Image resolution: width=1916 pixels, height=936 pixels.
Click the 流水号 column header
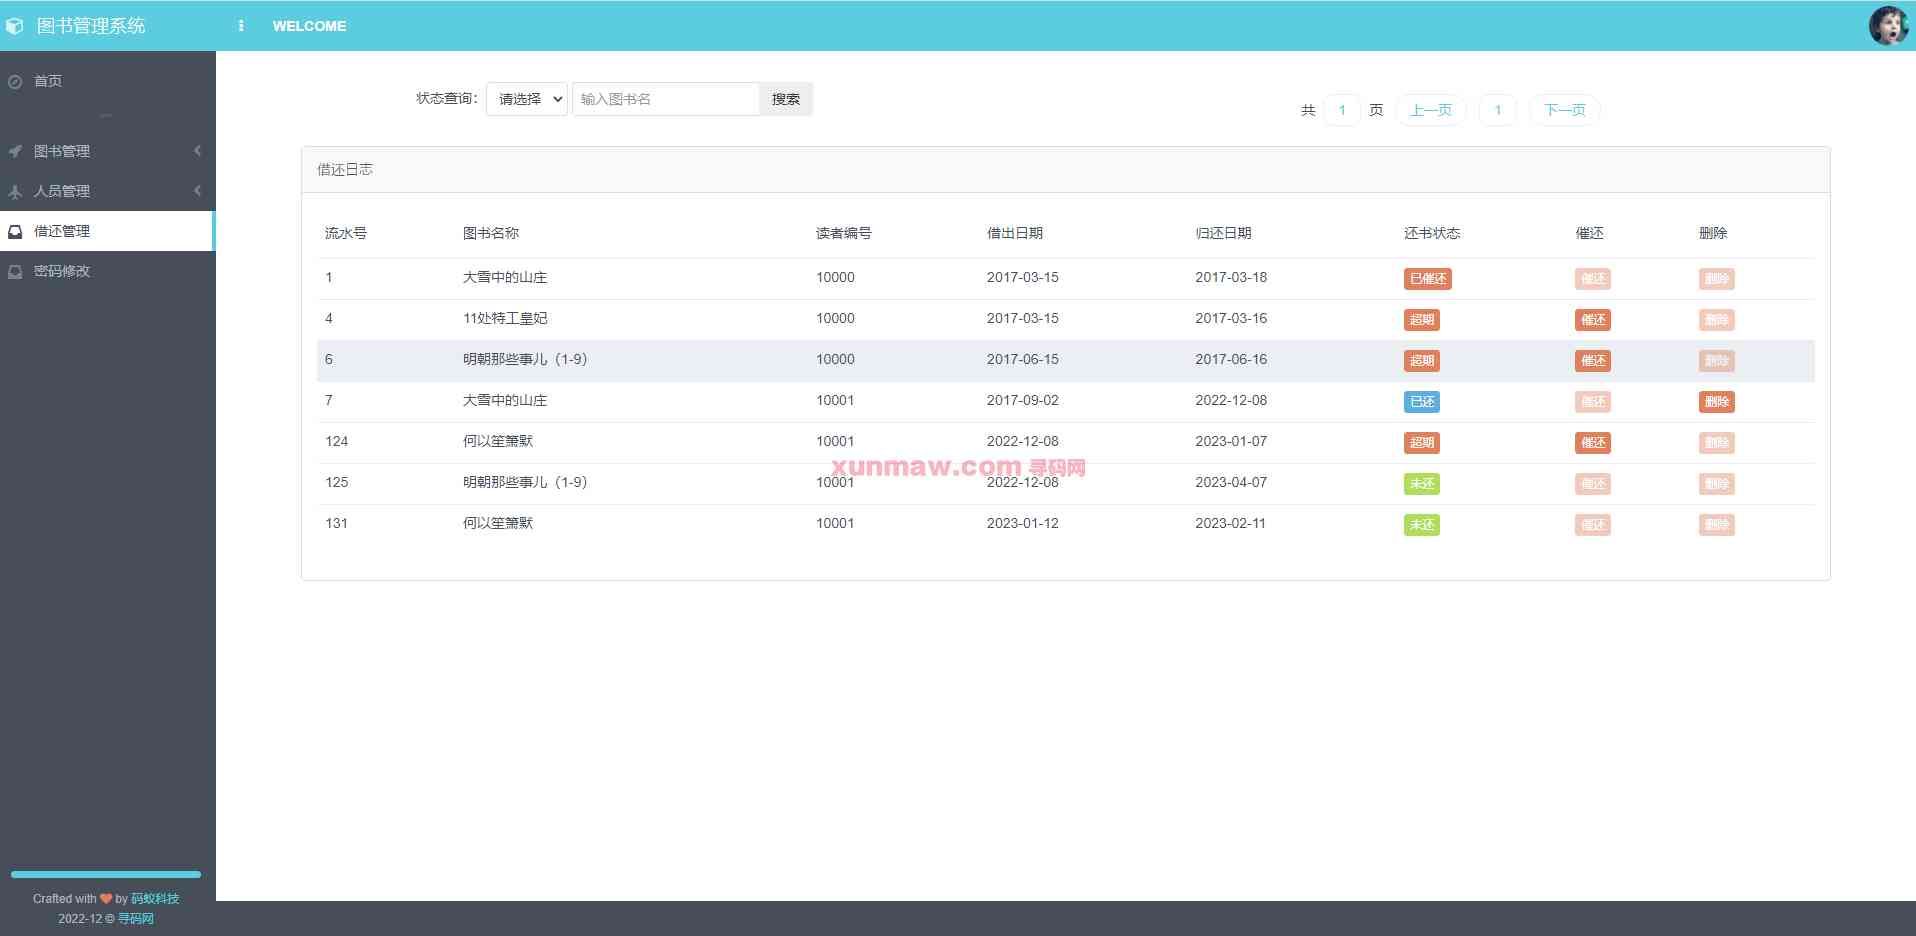click(346, 233)
